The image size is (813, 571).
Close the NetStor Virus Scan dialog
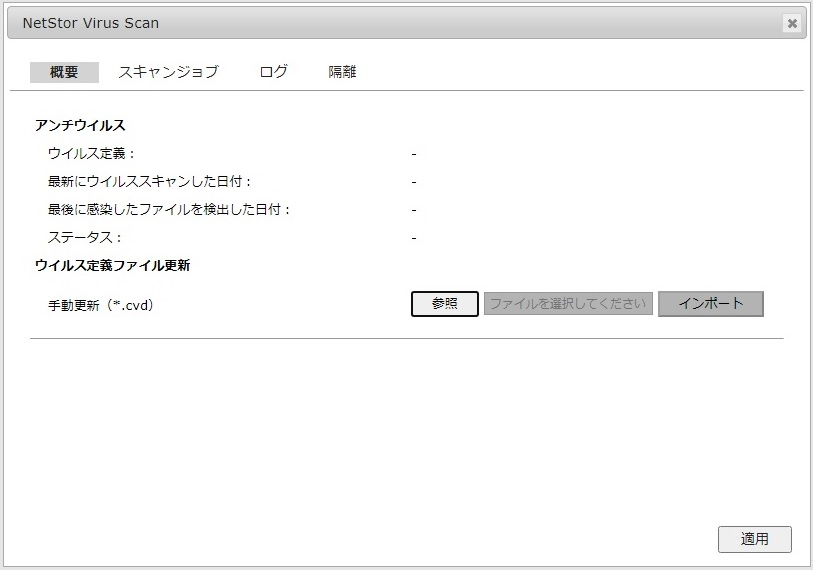[792, 23]
